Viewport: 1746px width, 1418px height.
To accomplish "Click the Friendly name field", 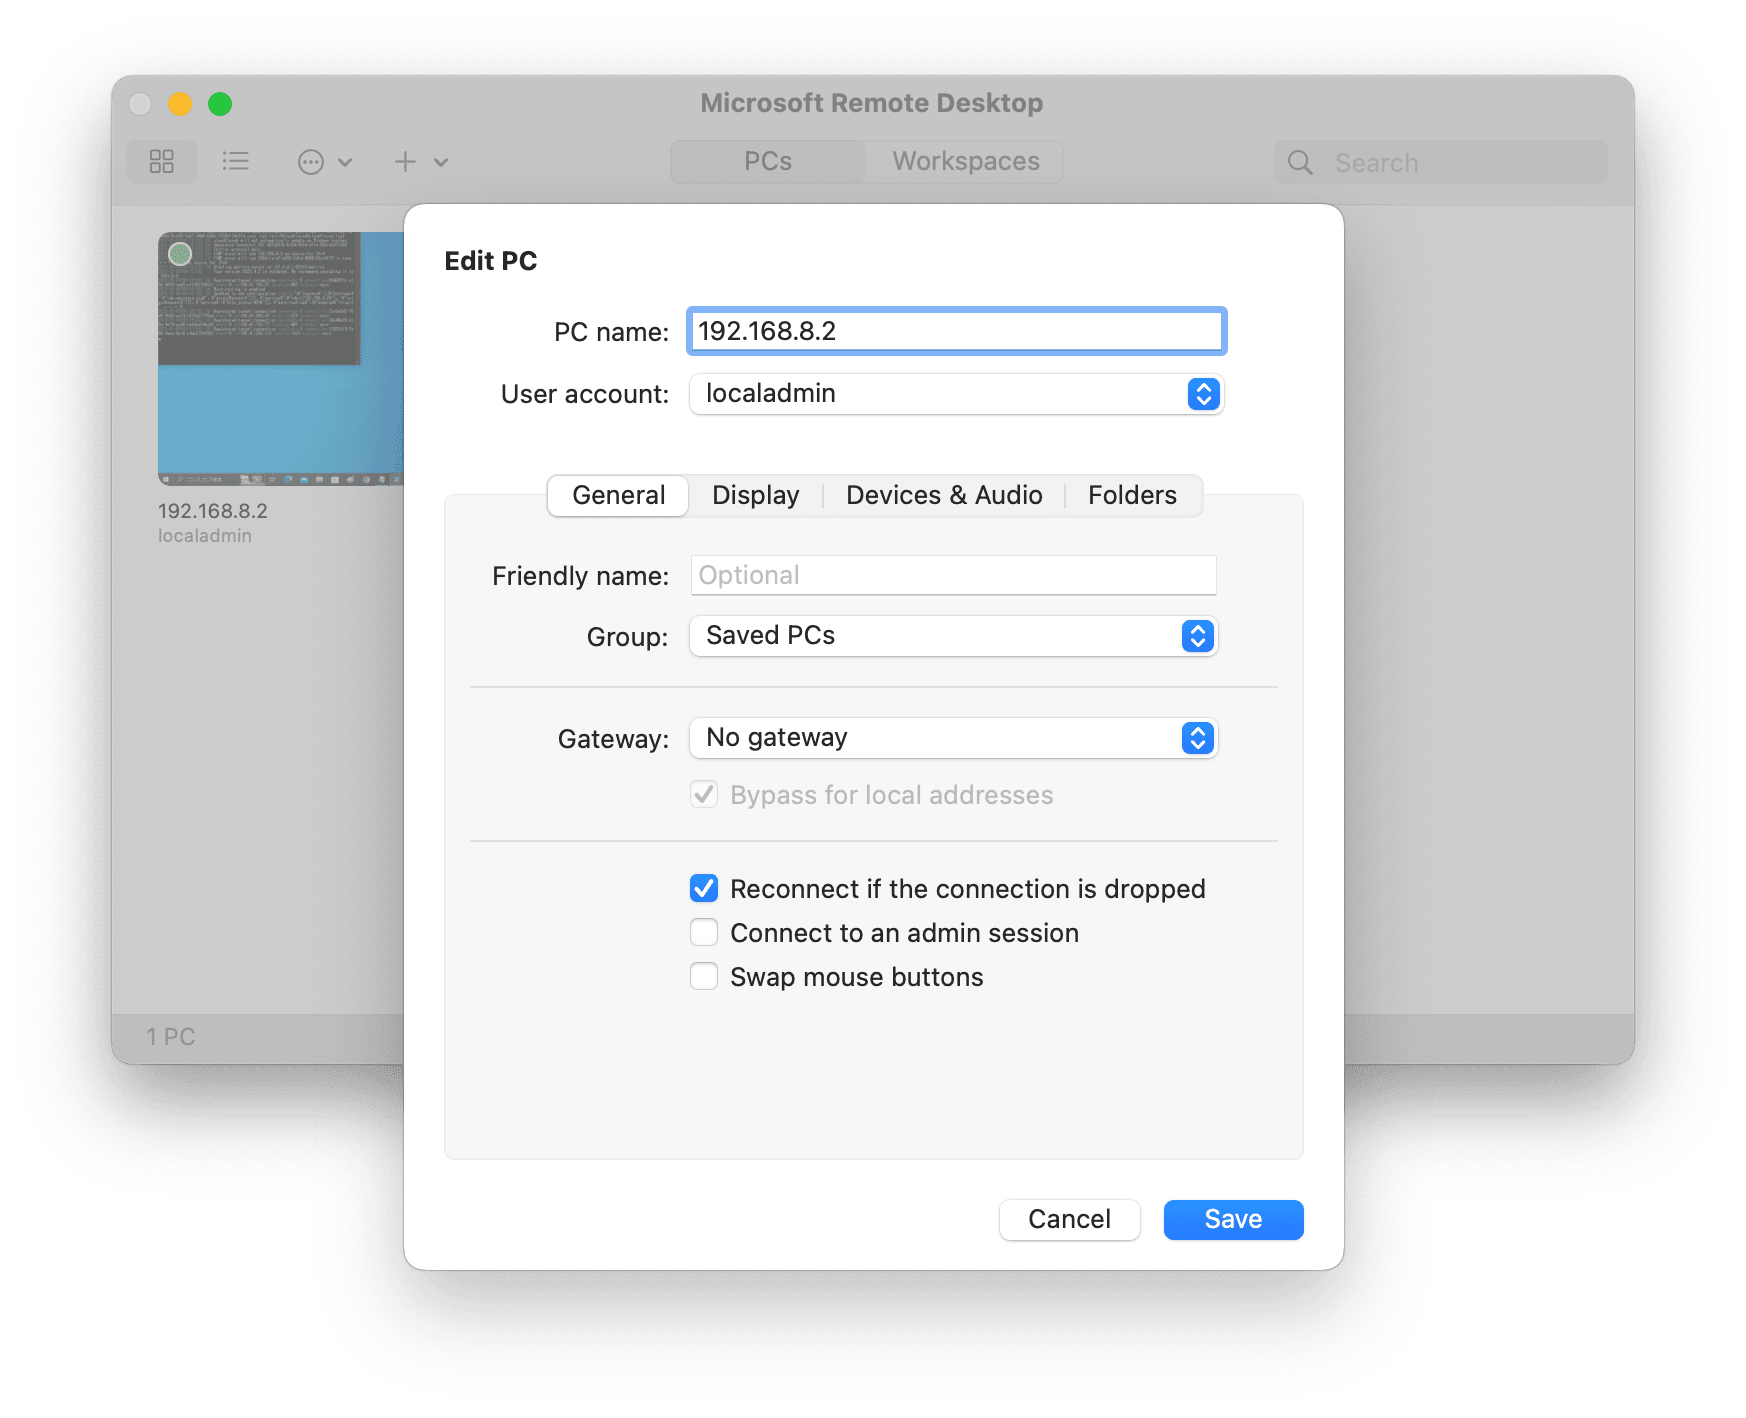I will (x=954, y=575).
